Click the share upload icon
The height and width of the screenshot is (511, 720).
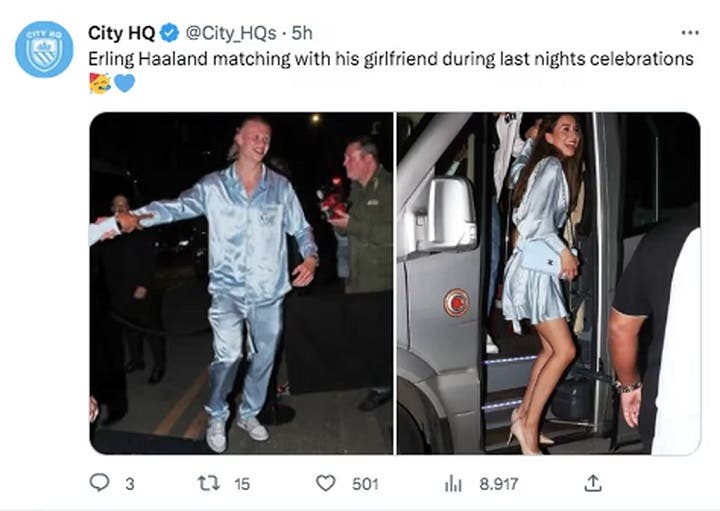(592, 483)
